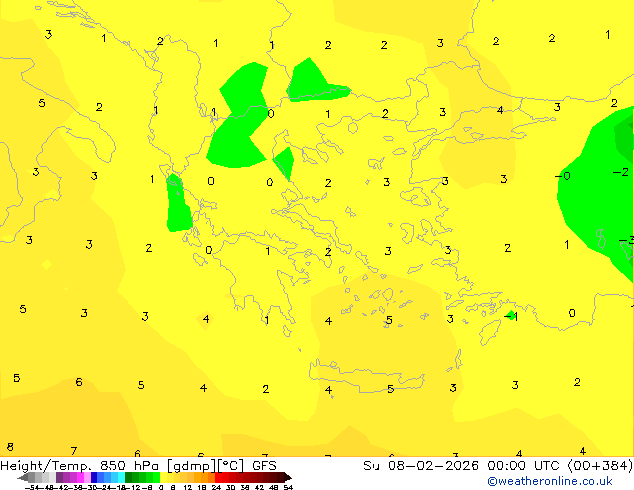Click the grey left arrow end of legend
This screenshot has height=490, width=634.
23,478
